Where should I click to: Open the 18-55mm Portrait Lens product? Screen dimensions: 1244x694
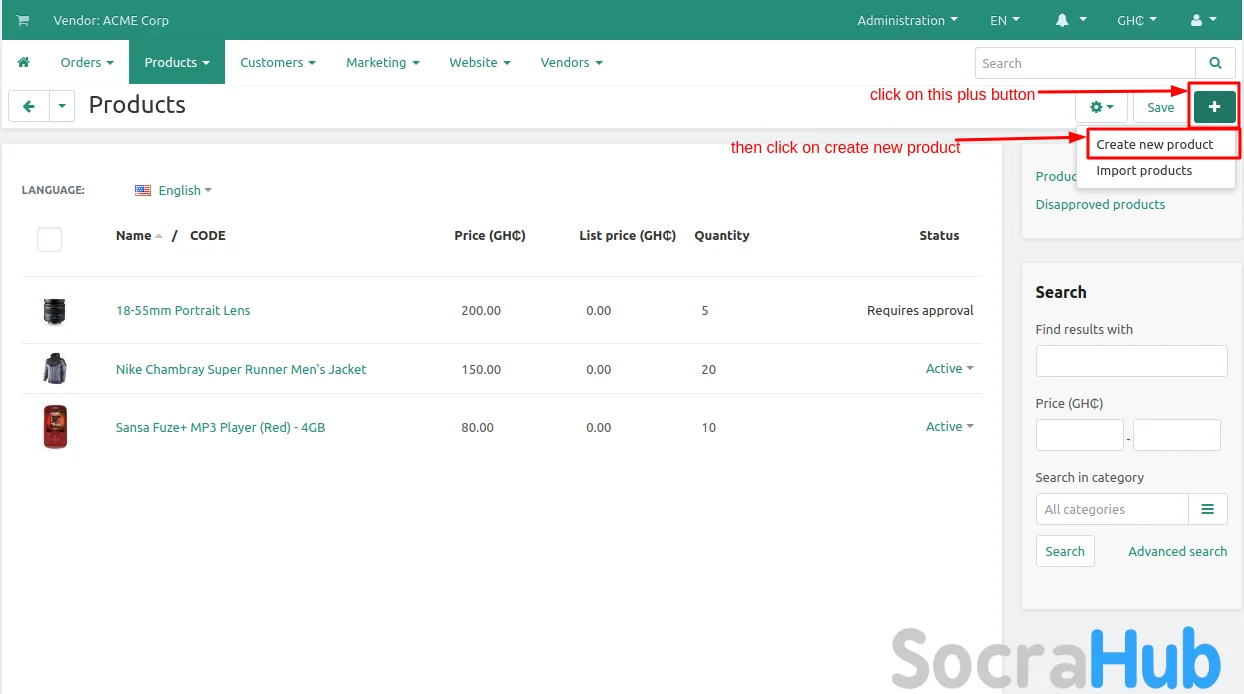tap(183, 310)
